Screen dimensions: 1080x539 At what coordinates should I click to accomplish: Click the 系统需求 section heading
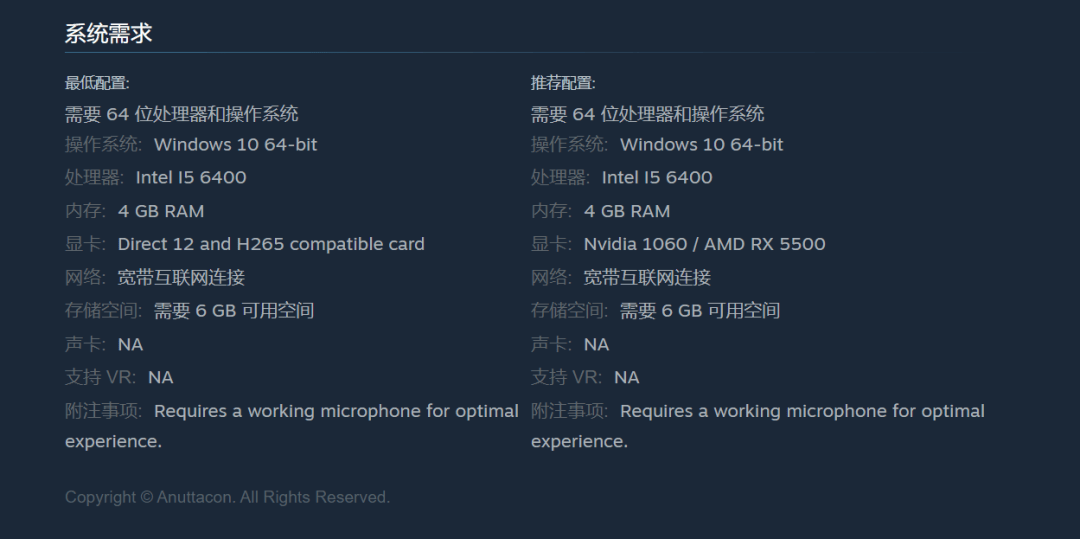tap(108, 33)
